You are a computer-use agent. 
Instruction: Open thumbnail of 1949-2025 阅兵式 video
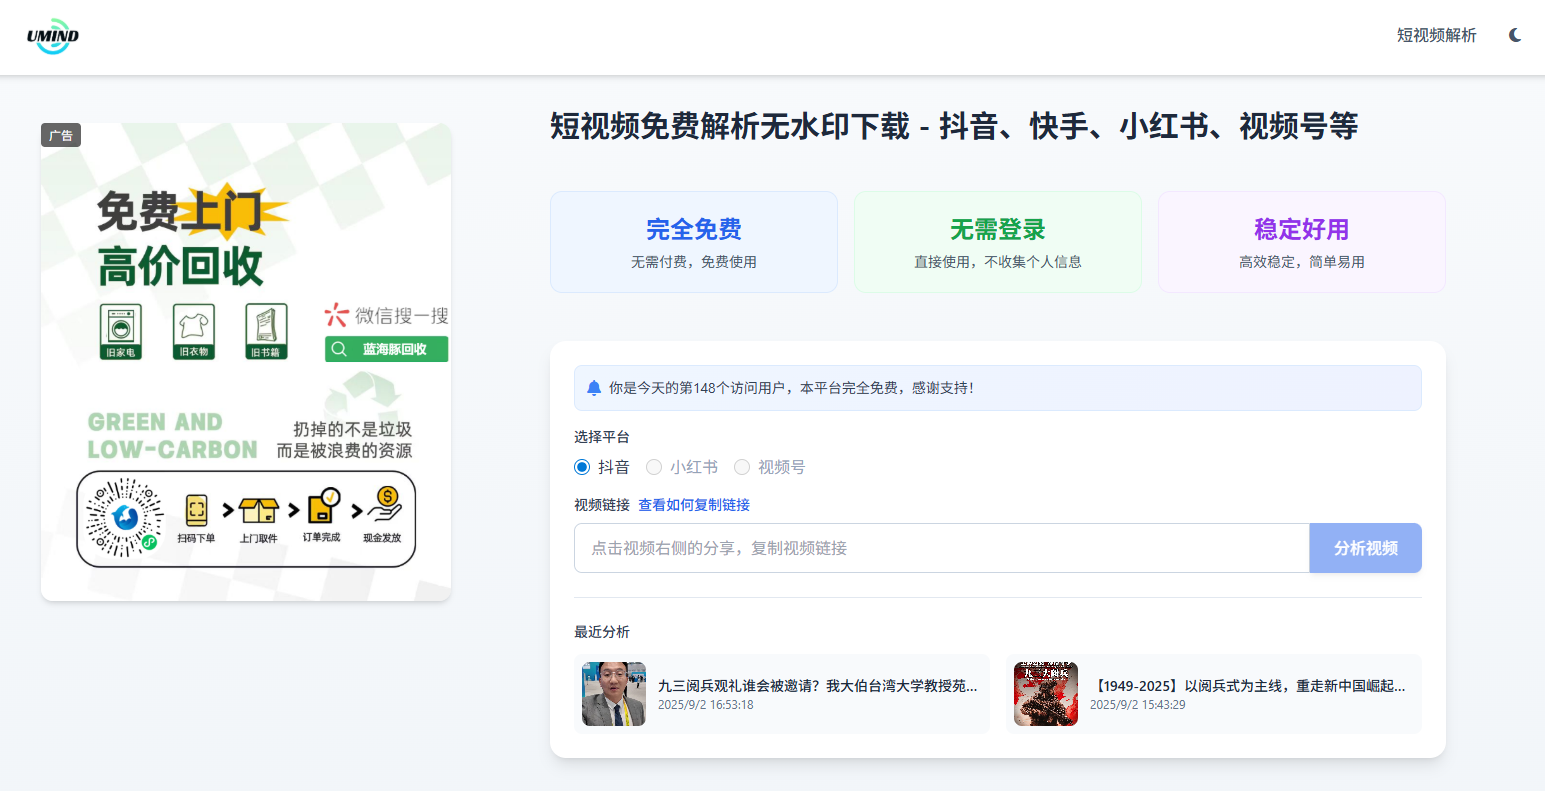[x=1046, y=694]
